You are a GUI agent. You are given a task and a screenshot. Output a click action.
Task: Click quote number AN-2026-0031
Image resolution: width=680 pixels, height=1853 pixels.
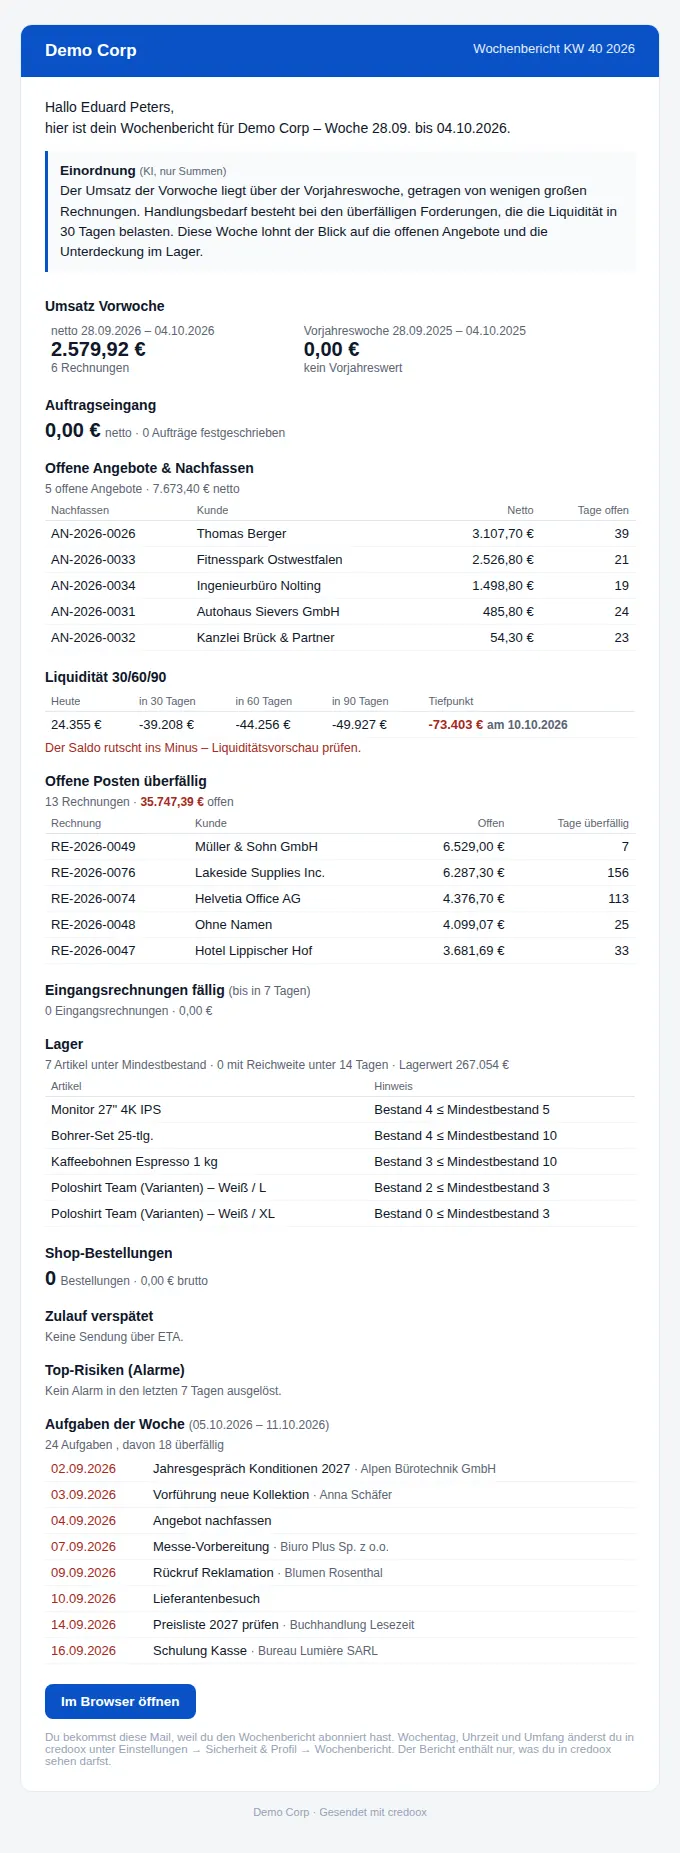pyautogui.click(x=93, y=611)
